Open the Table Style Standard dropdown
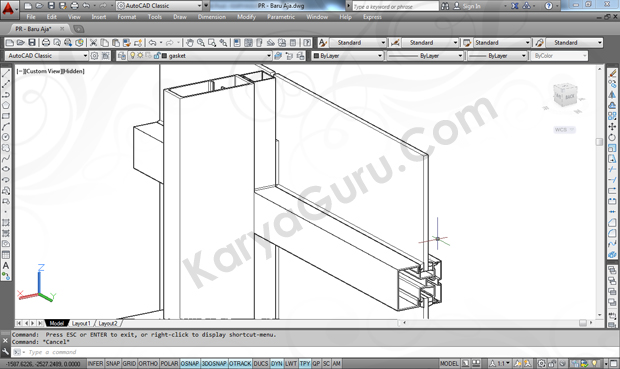This screenshot has width=620, height=369. [x=502, y=43]
